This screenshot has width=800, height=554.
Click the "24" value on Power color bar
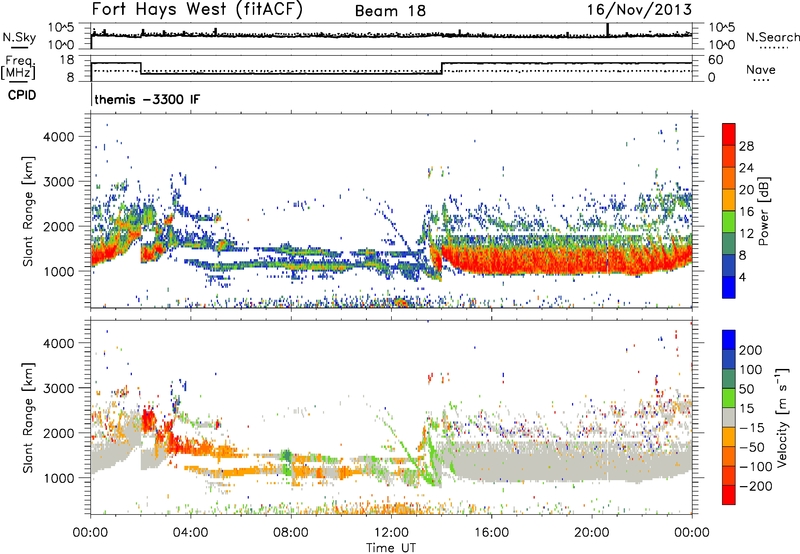pos(746,168)
